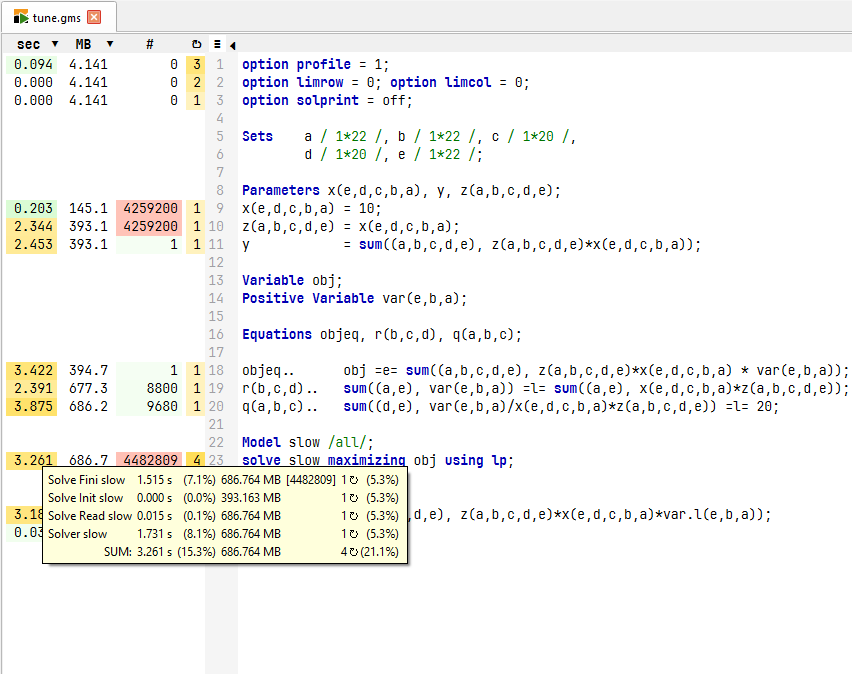Collapse the profiler panel with left arrow

pos(232,45)
